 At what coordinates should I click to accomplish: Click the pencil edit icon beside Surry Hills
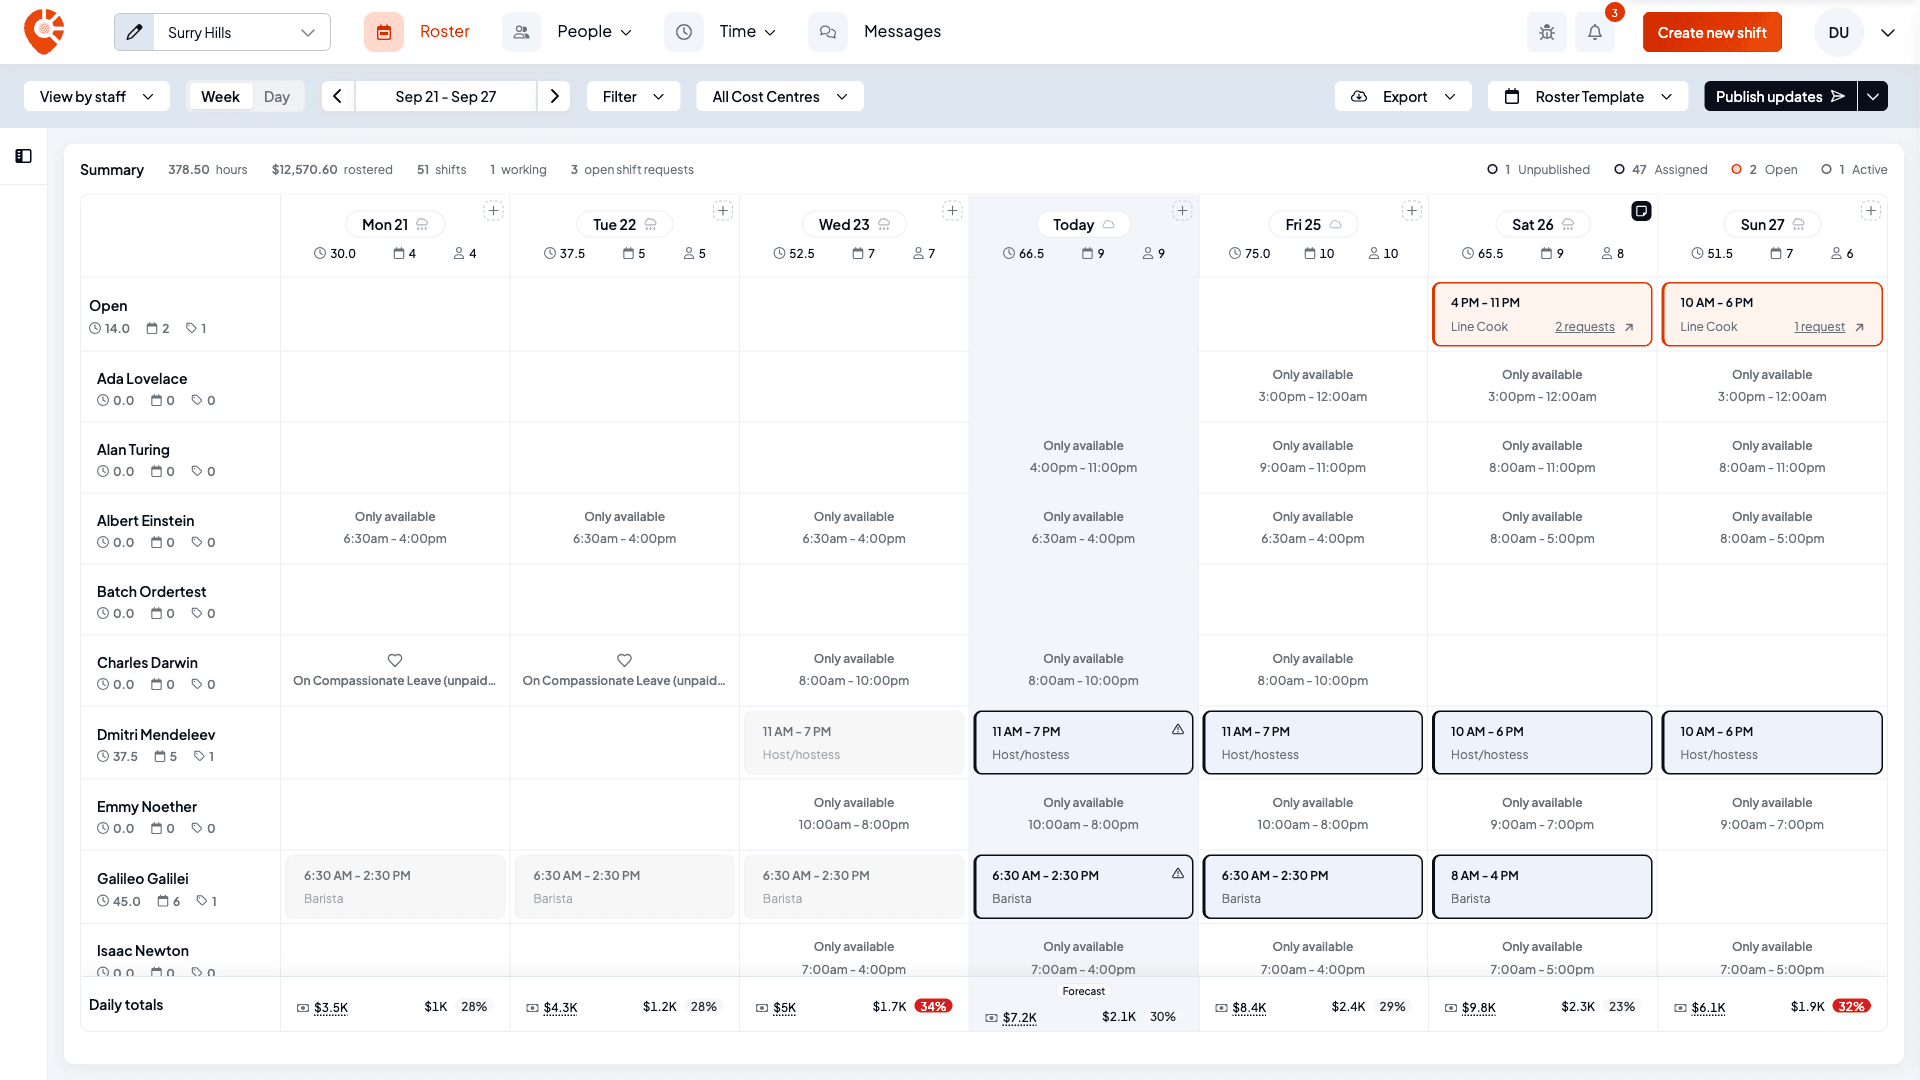pyautogui.click(x=135, y=32)
